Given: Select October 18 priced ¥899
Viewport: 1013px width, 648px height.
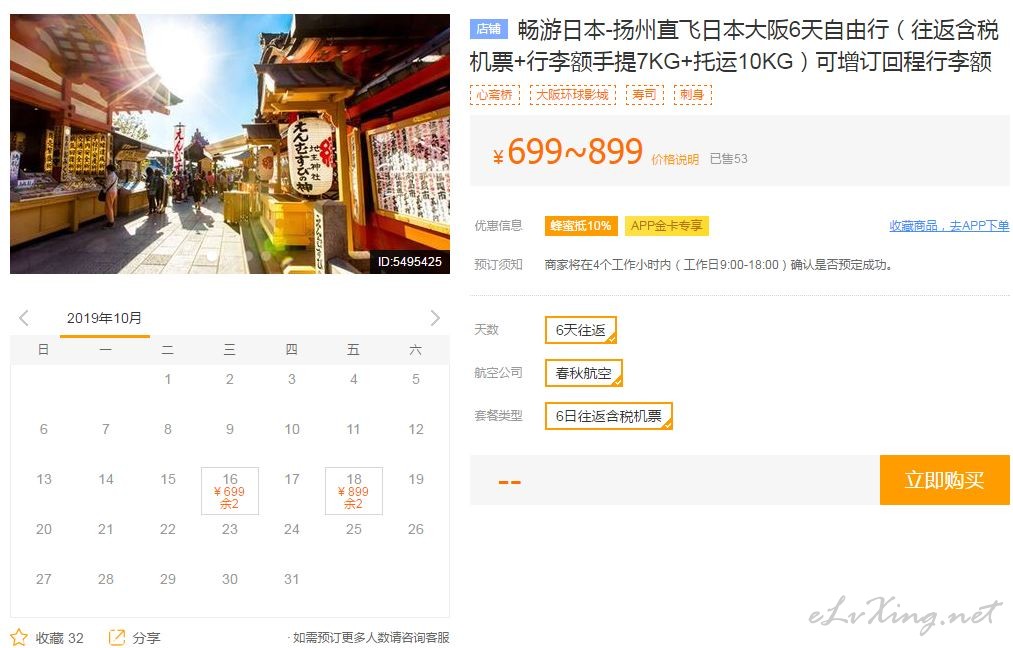Looking at the screenshot, I should 354,491.
